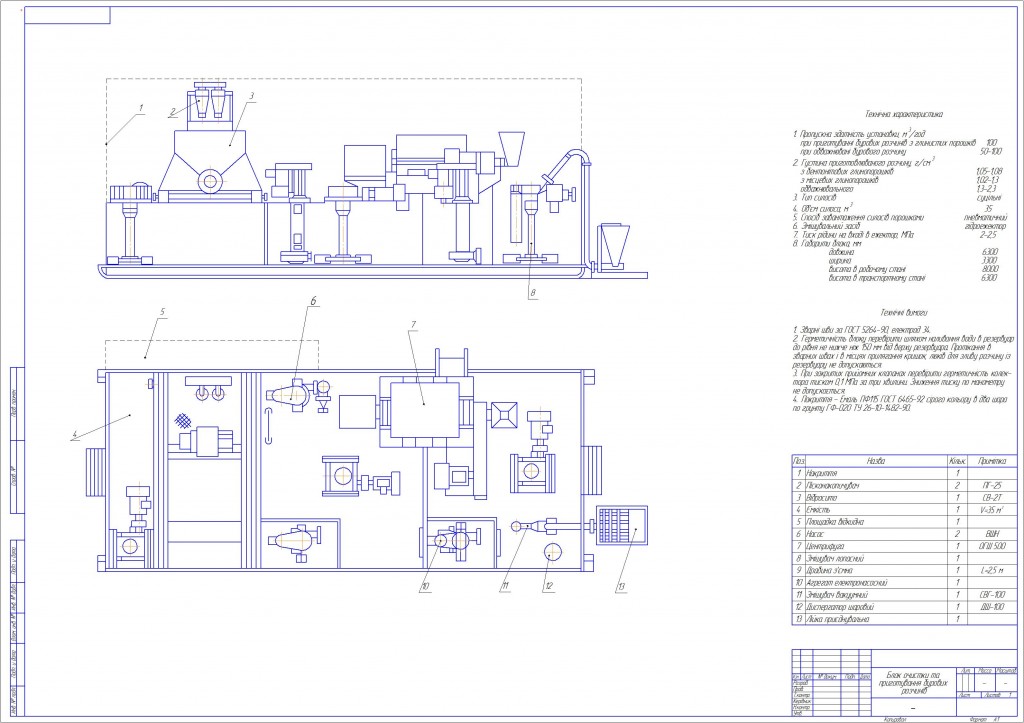Click value '8000' in block dimensions

pos(989,268)
